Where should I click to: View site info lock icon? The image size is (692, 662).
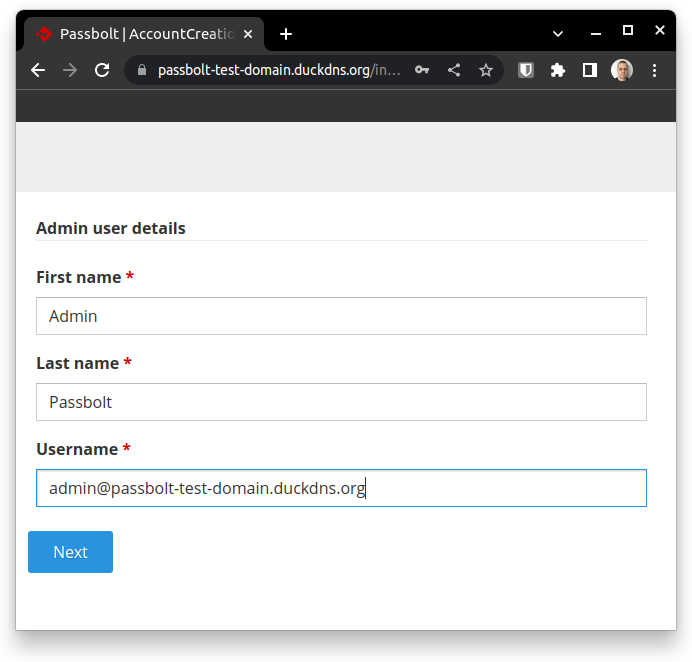click(x=142, y=70)
